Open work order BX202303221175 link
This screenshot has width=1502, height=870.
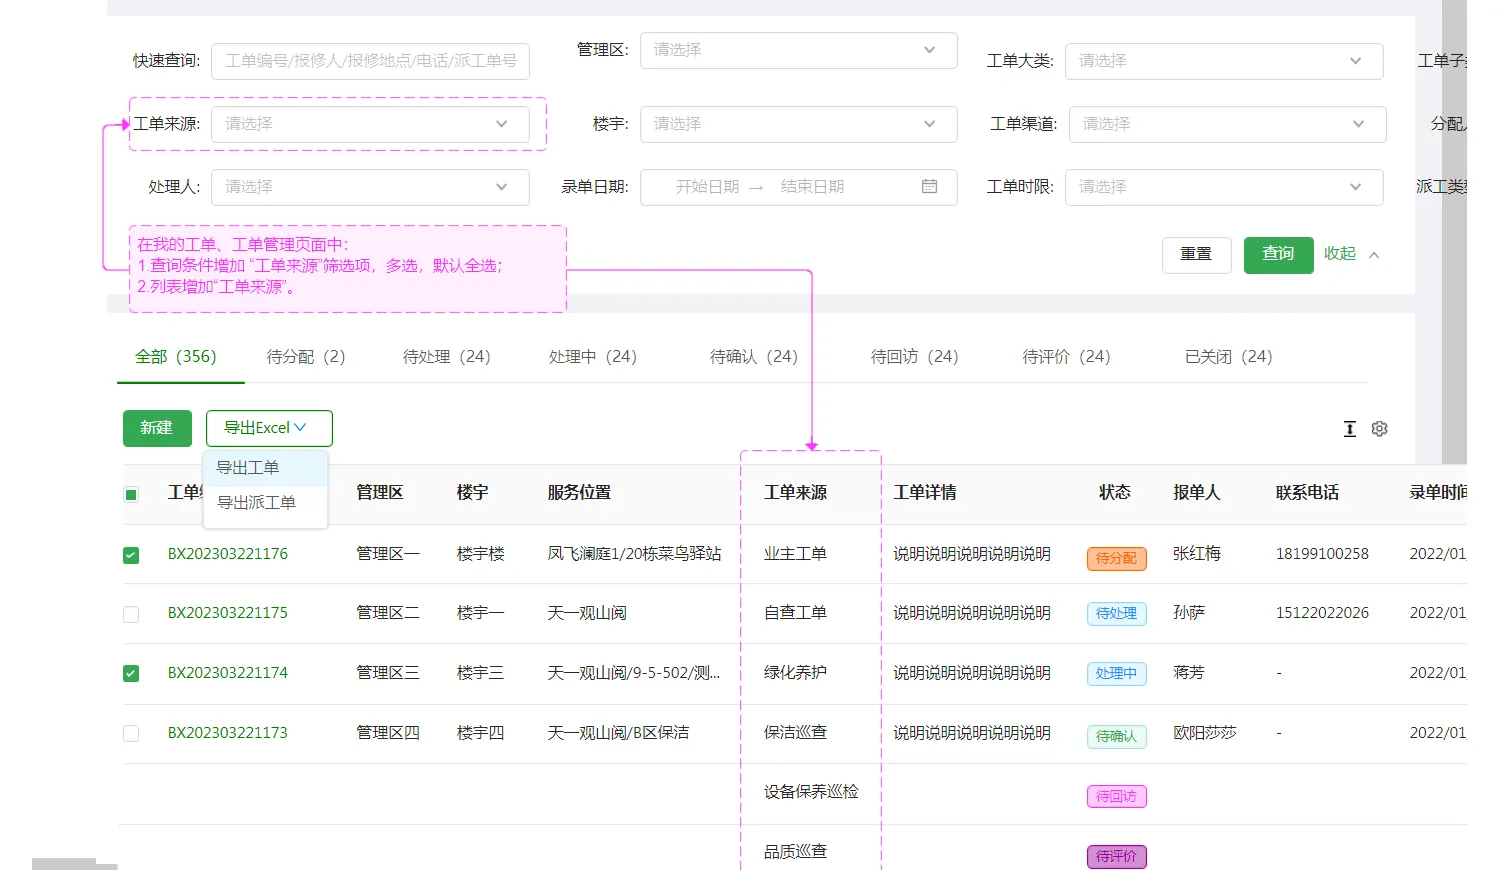point(228,613)
